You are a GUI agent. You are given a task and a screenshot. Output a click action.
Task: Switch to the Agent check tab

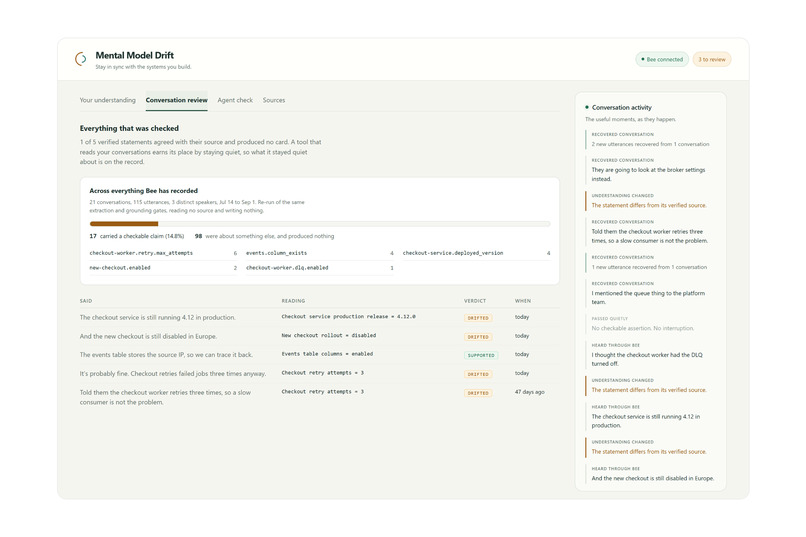point(235,100)
